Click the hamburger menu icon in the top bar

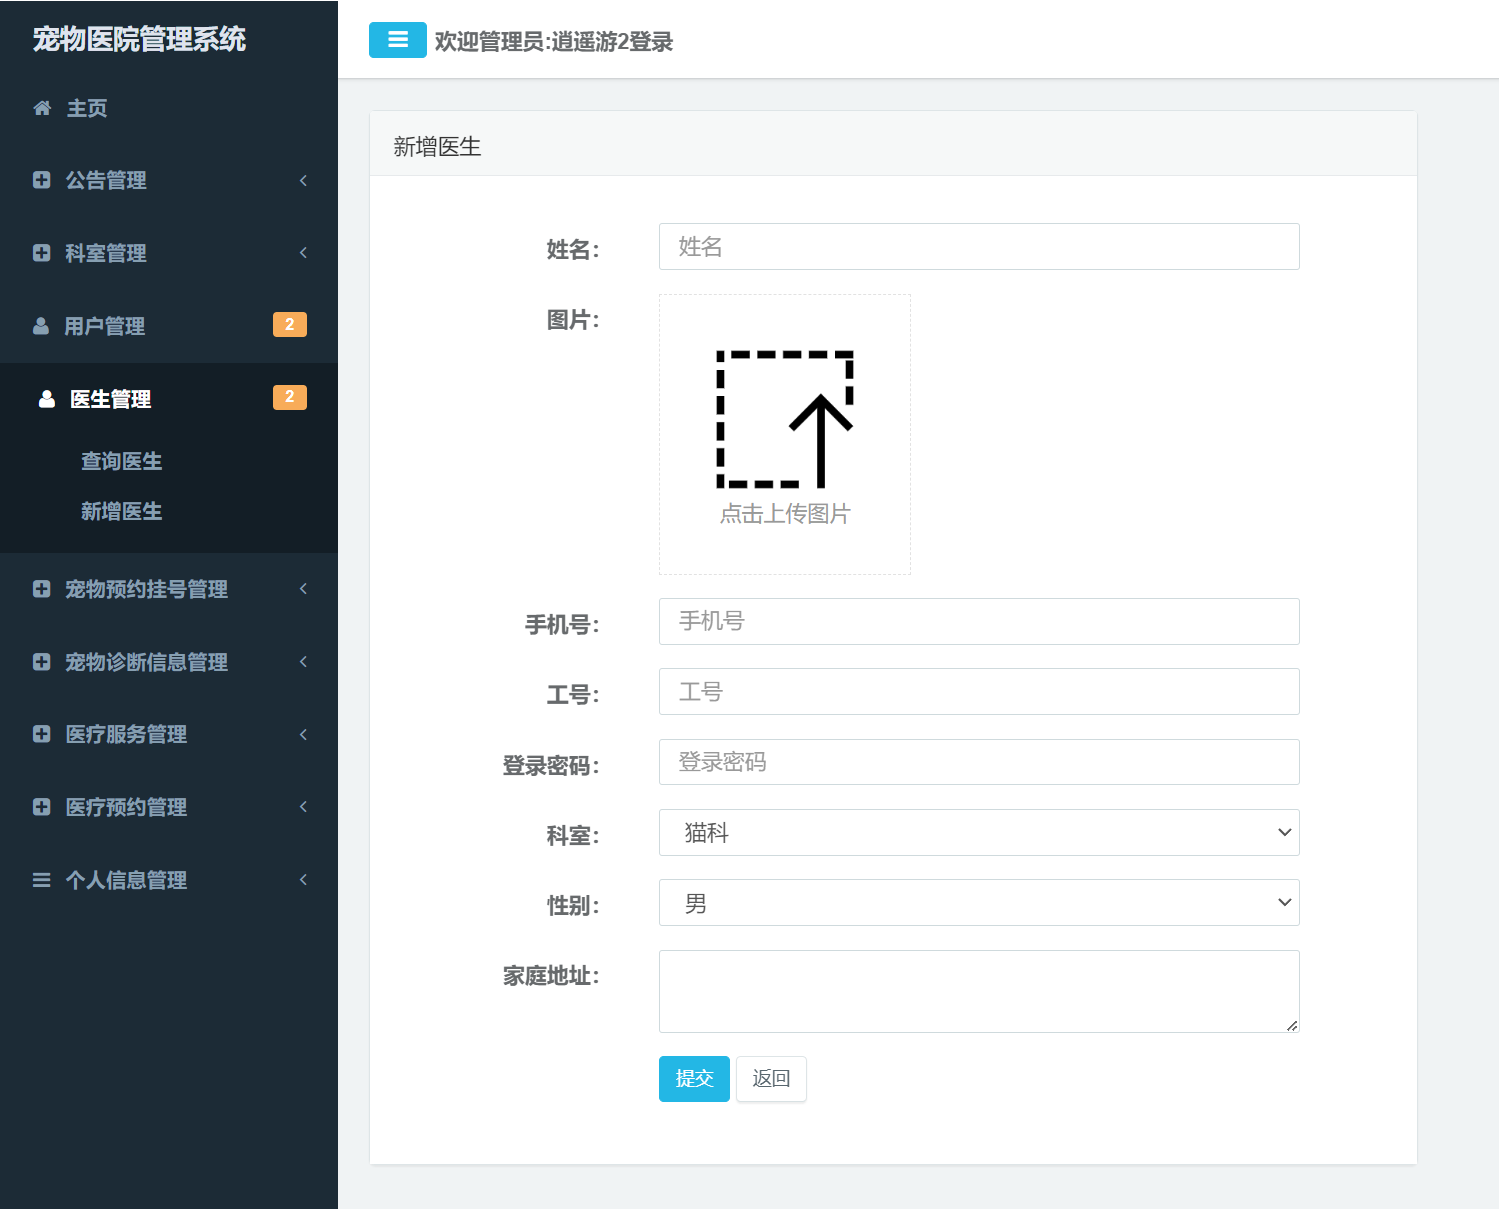[x=397, y=40]
